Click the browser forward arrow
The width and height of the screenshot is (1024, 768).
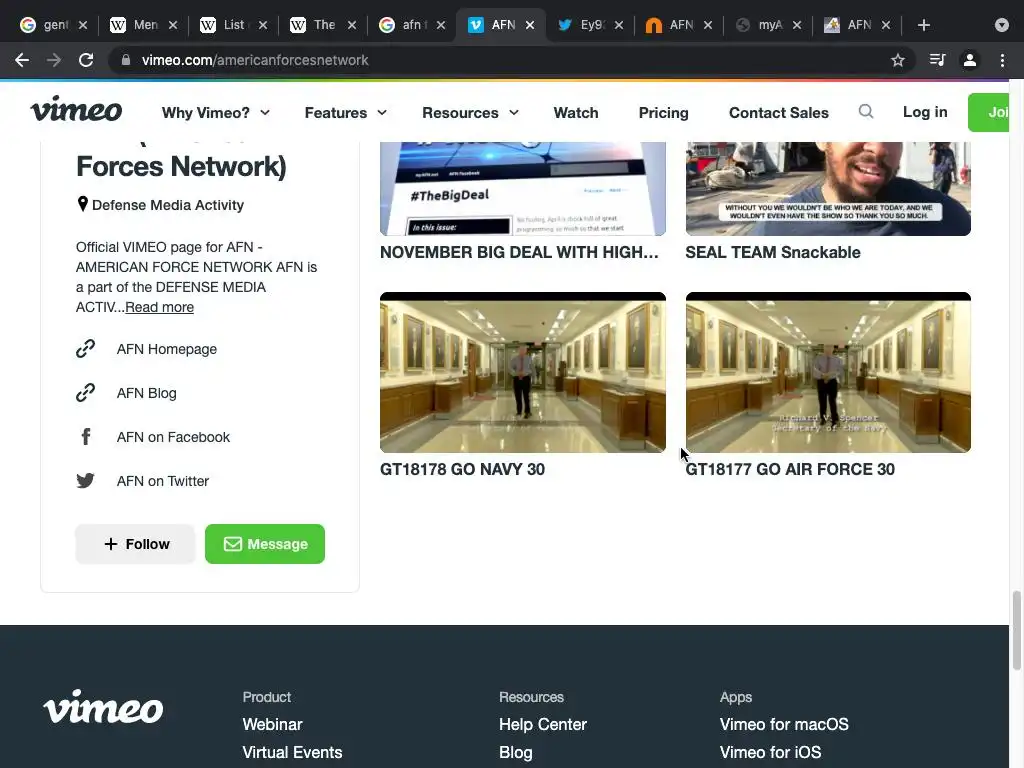click(x=54, y=60)
